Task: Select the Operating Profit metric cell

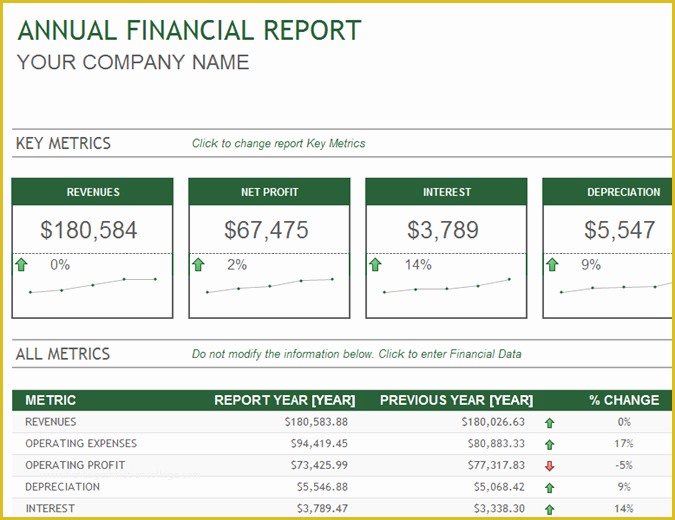Action: point(75,465)
